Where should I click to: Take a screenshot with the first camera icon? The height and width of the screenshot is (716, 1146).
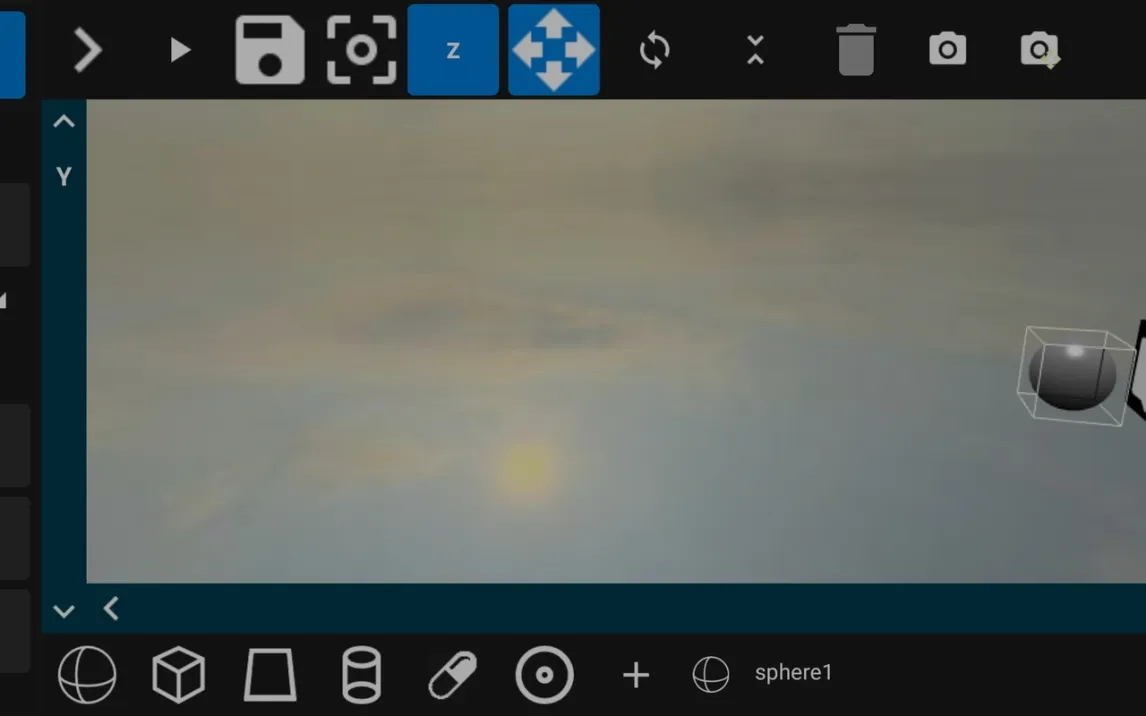[947, 50]
